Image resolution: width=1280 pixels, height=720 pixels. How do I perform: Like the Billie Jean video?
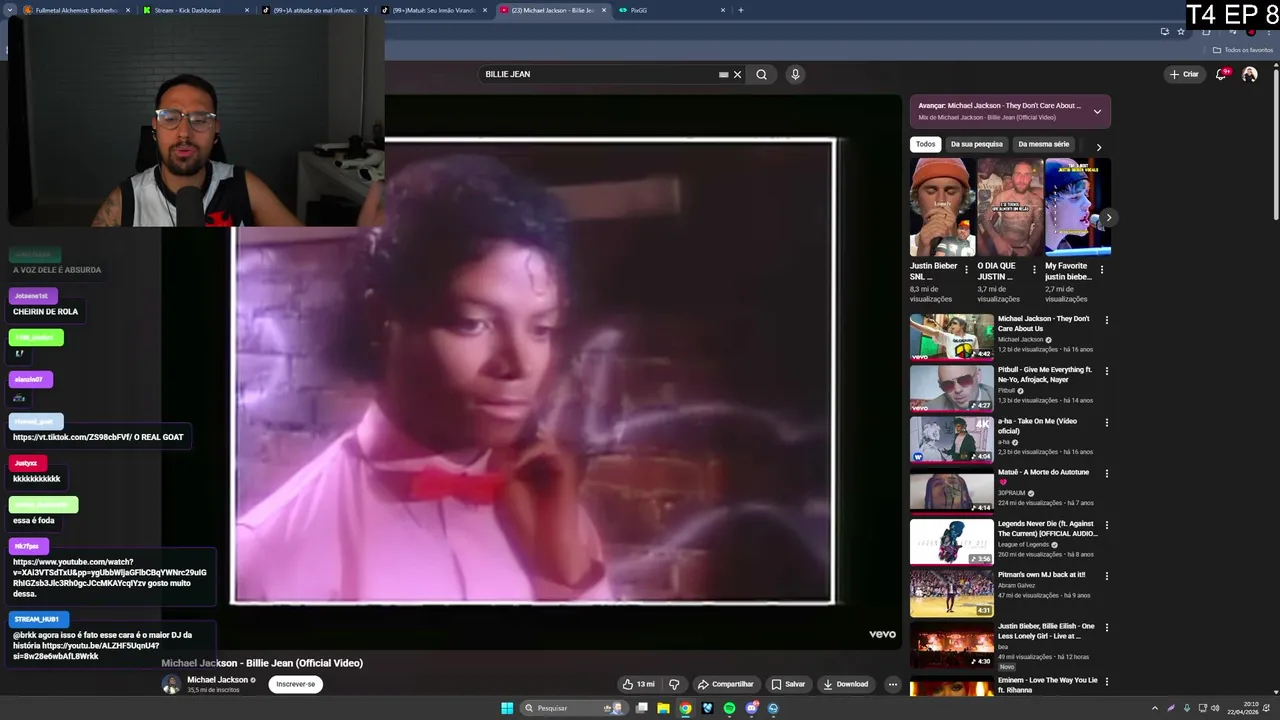coord(638,684)
